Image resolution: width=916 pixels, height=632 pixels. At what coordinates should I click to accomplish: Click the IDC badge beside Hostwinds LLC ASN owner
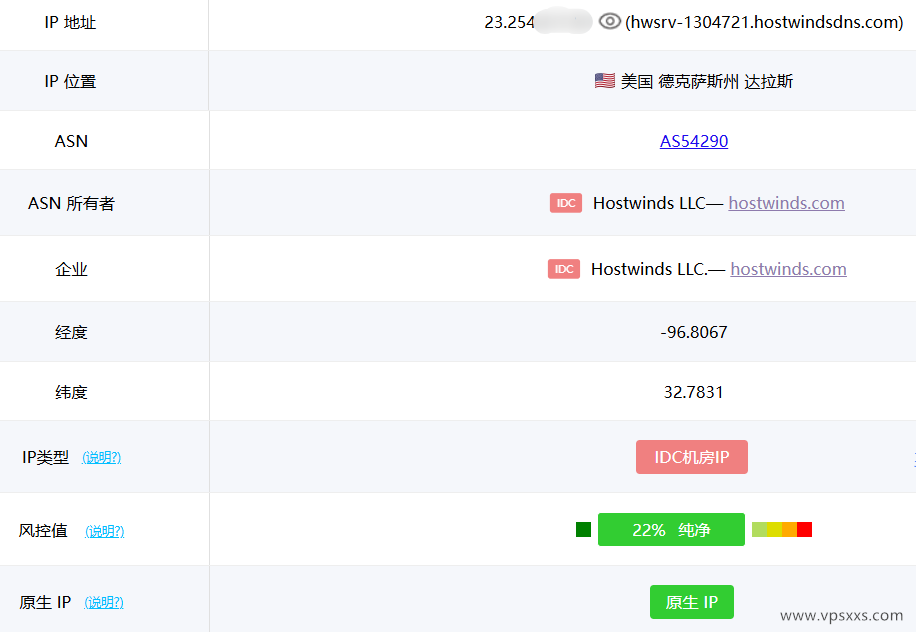click(x=565, y=203)
